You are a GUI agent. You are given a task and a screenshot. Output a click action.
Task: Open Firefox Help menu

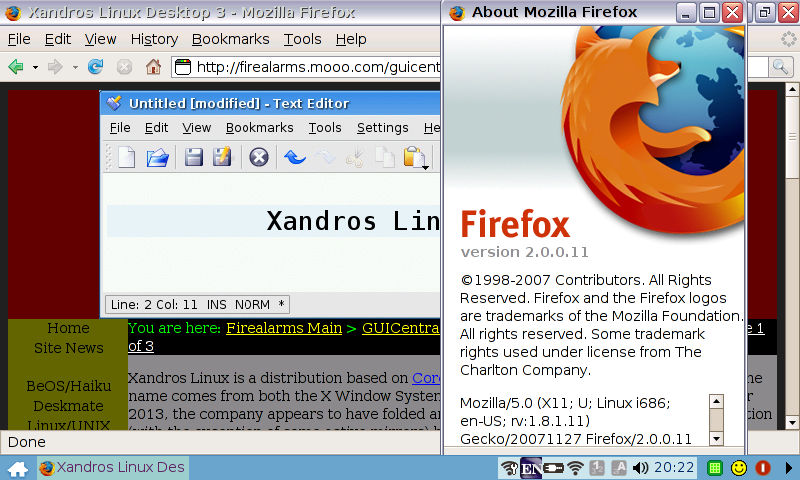click(351, 39)
